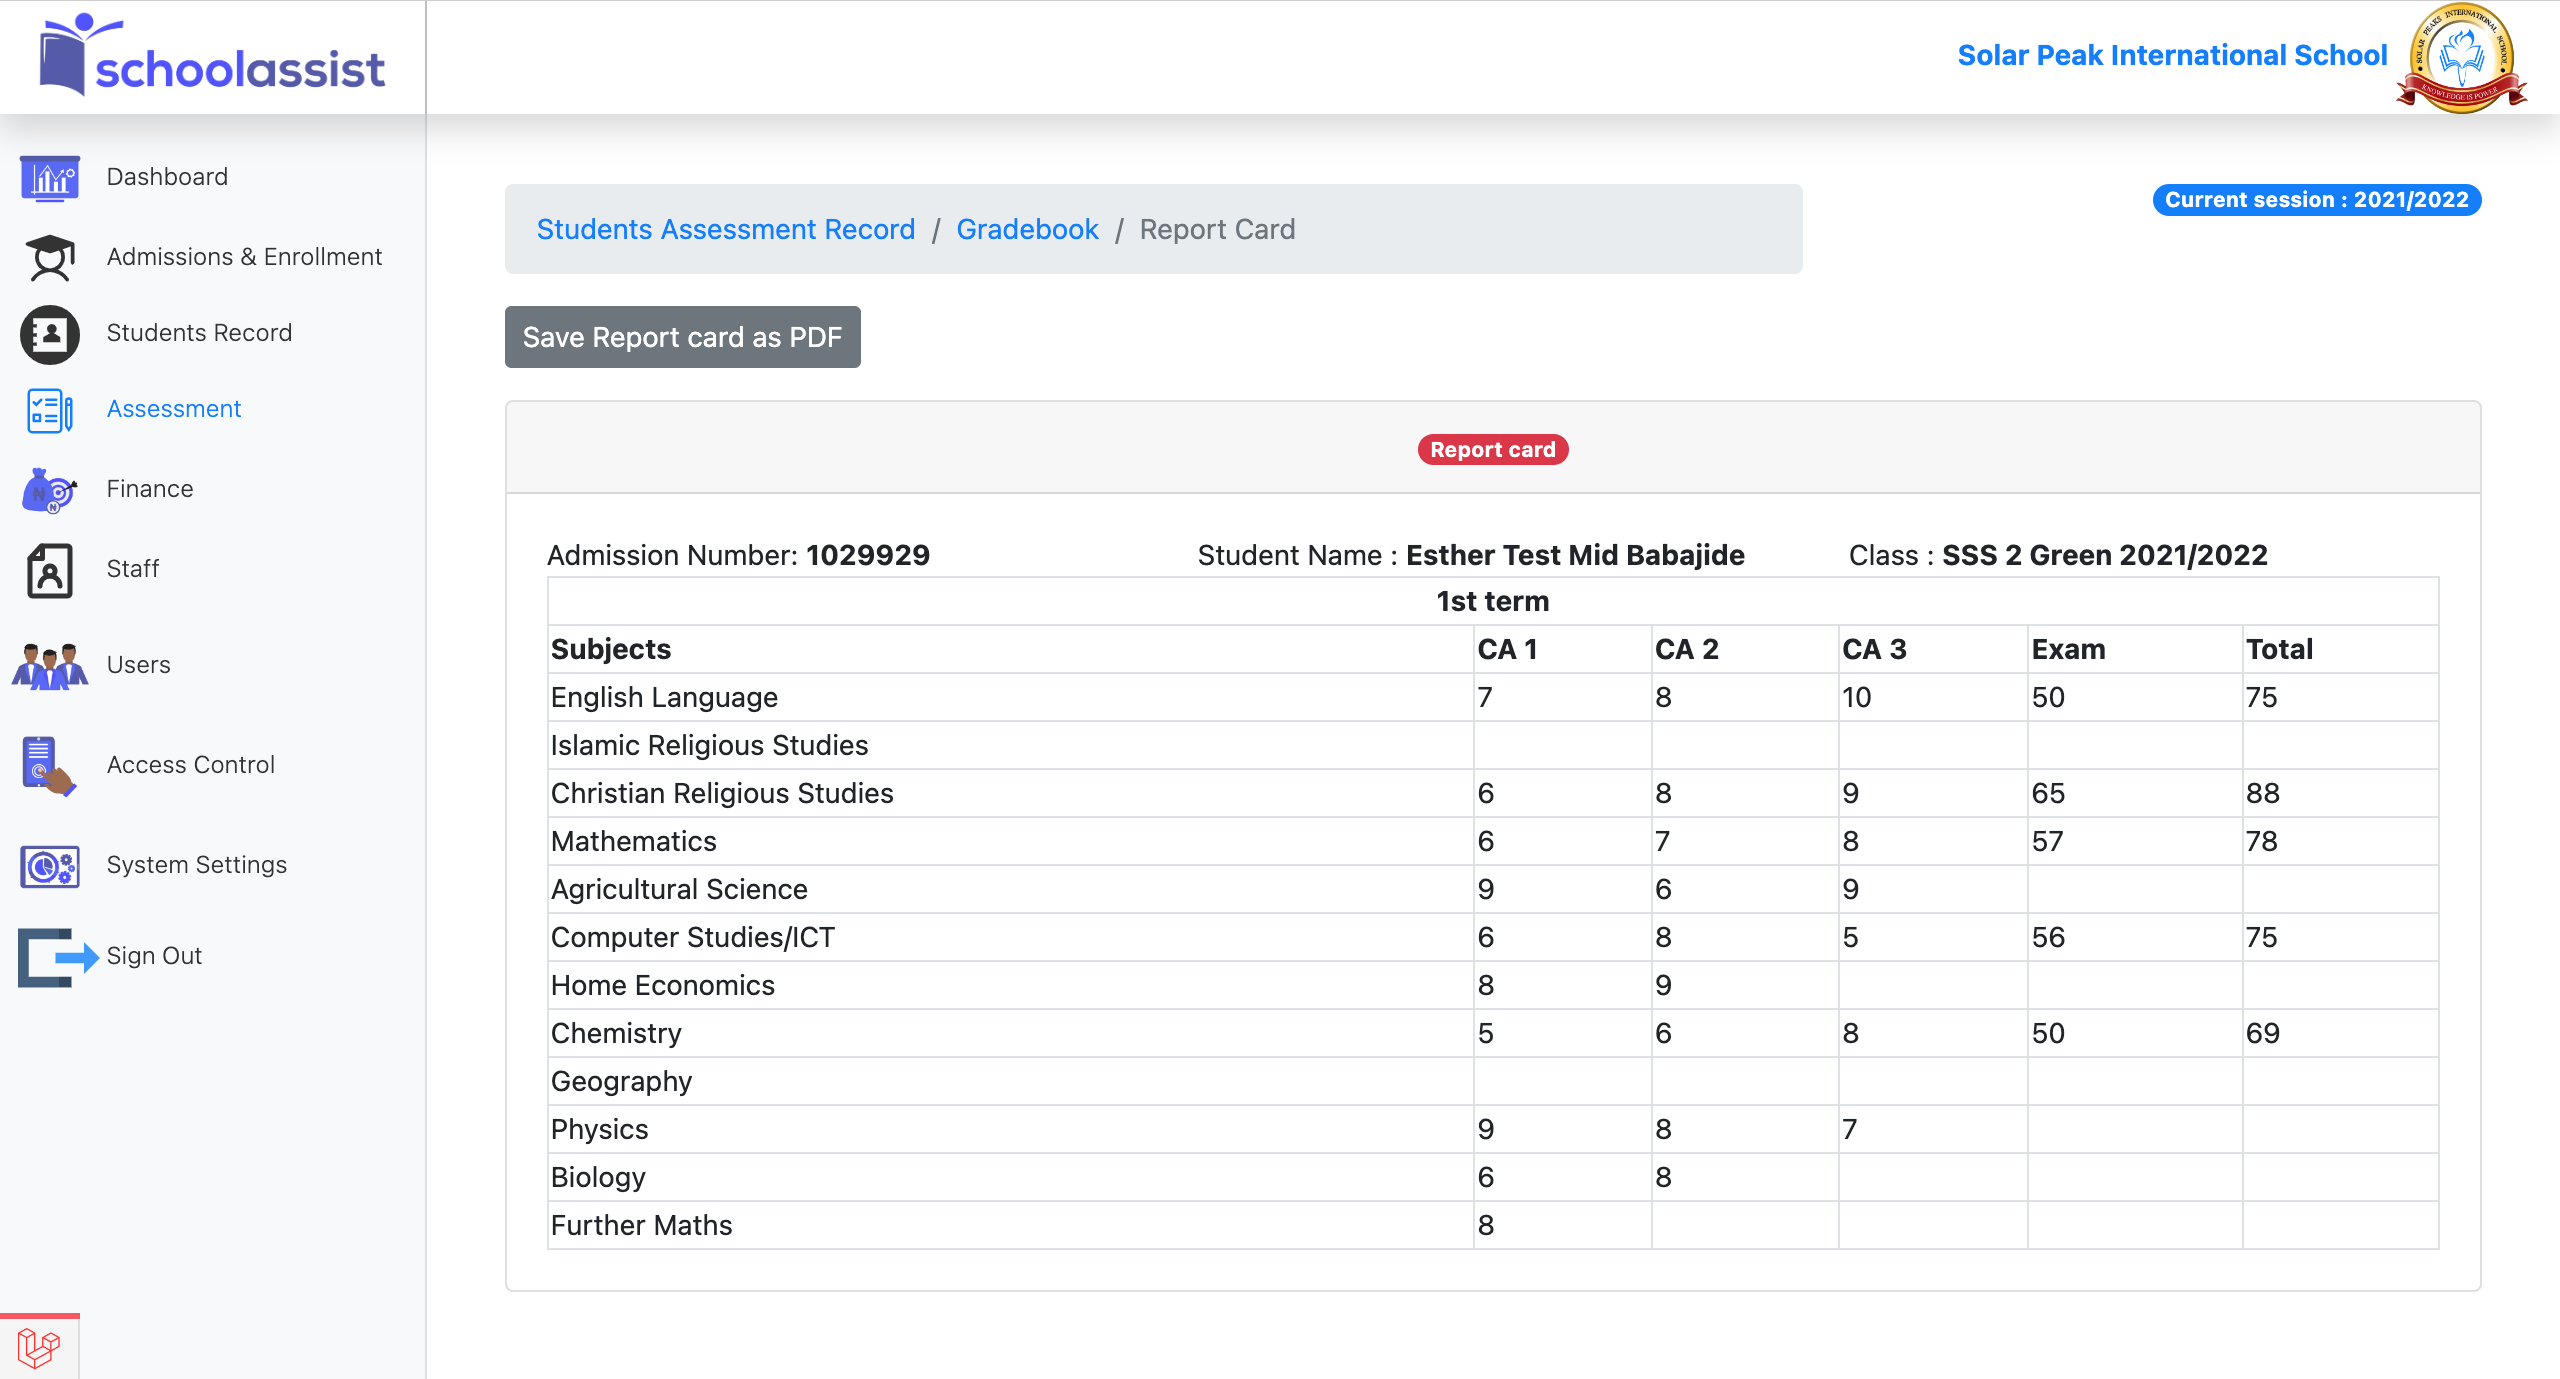Viewport: 2560px width, 1379px height.
Task: Click Save Report card as PDF
Action: (683, 337)
